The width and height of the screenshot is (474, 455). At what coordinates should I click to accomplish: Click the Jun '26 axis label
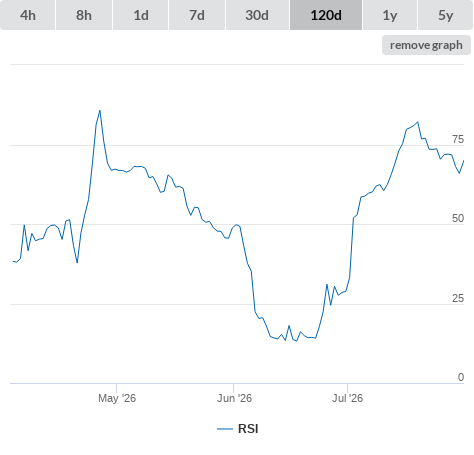[234, 398]
